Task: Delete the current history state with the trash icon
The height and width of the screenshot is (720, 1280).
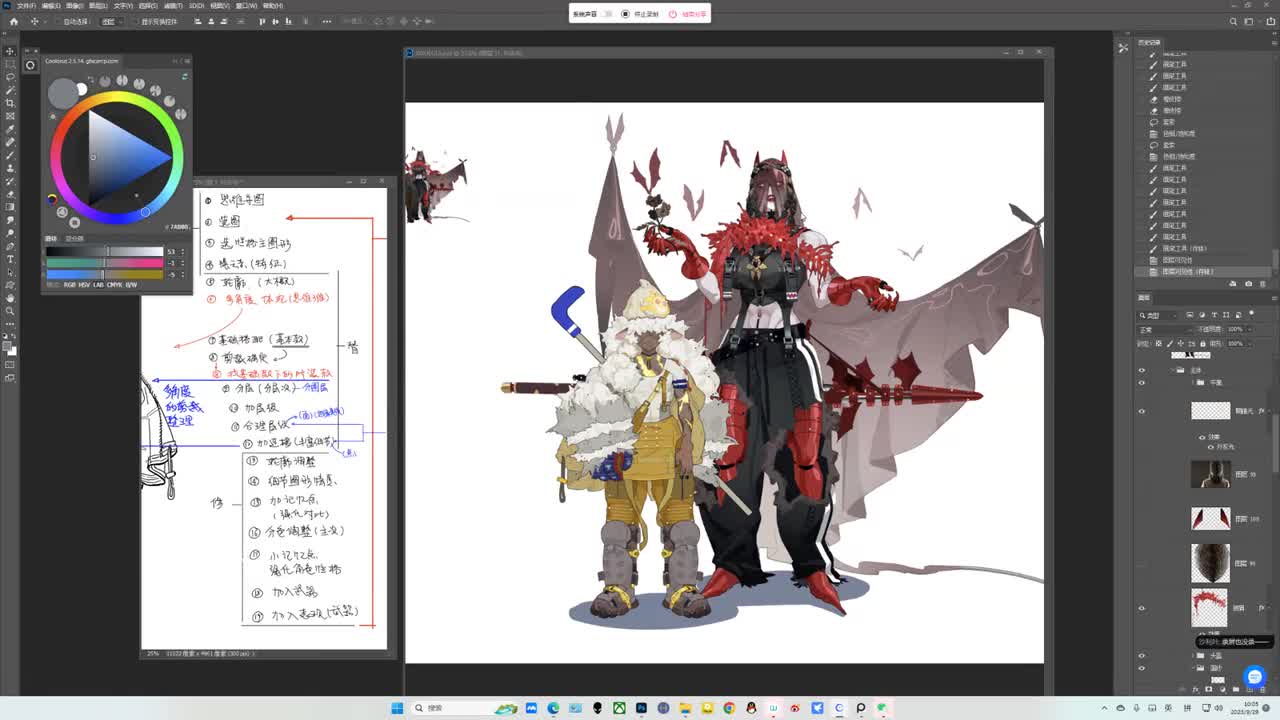Action: (1261, 283)
